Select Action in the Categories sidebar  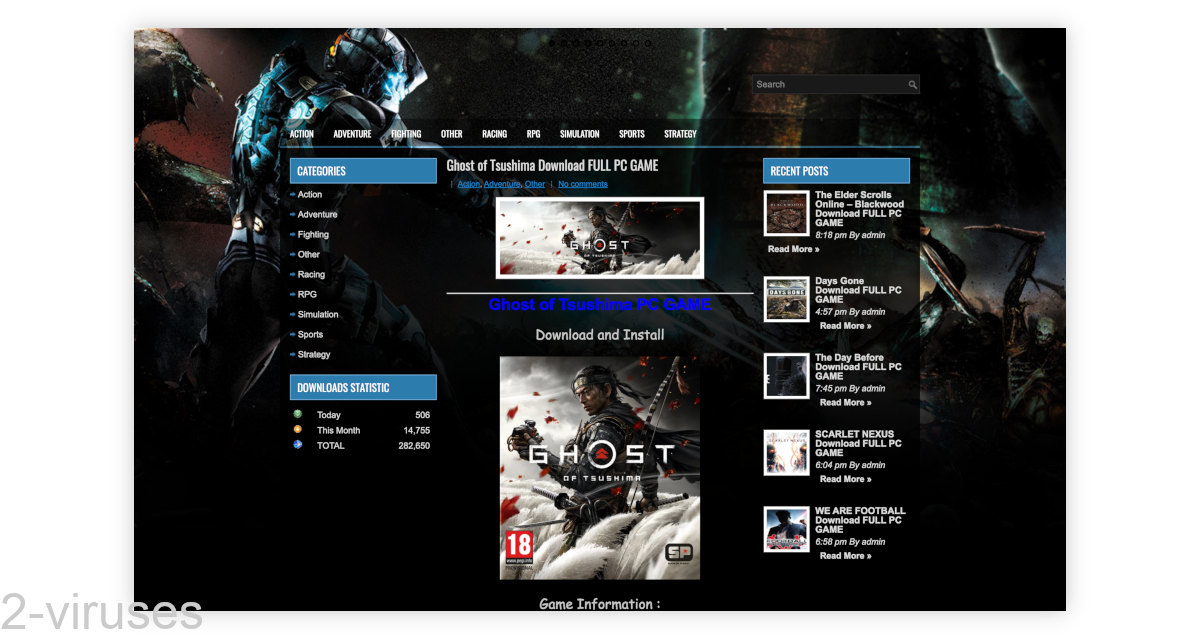tap(310, 195)
